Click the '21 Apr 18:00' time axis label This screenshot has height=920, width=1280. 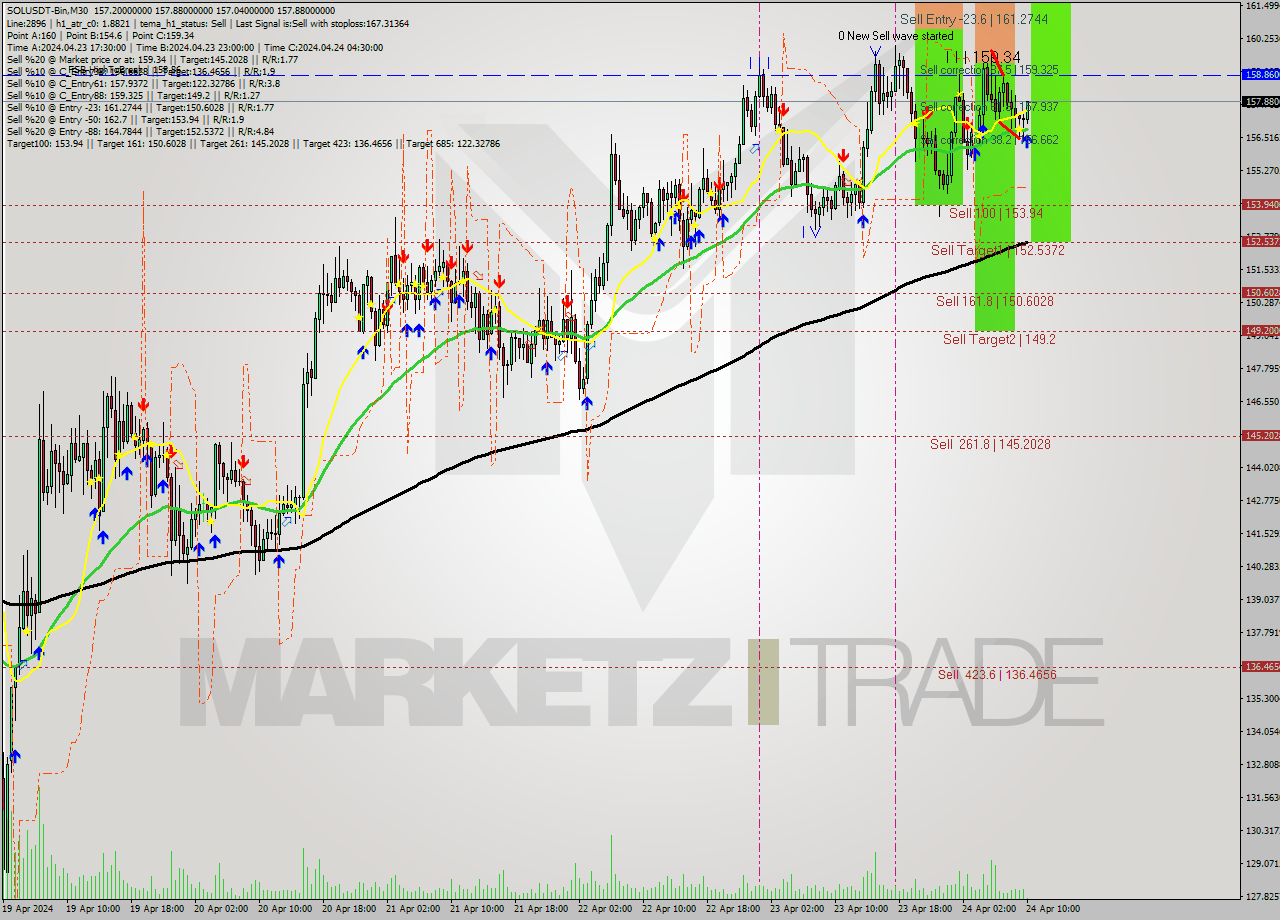click(541, 909)
